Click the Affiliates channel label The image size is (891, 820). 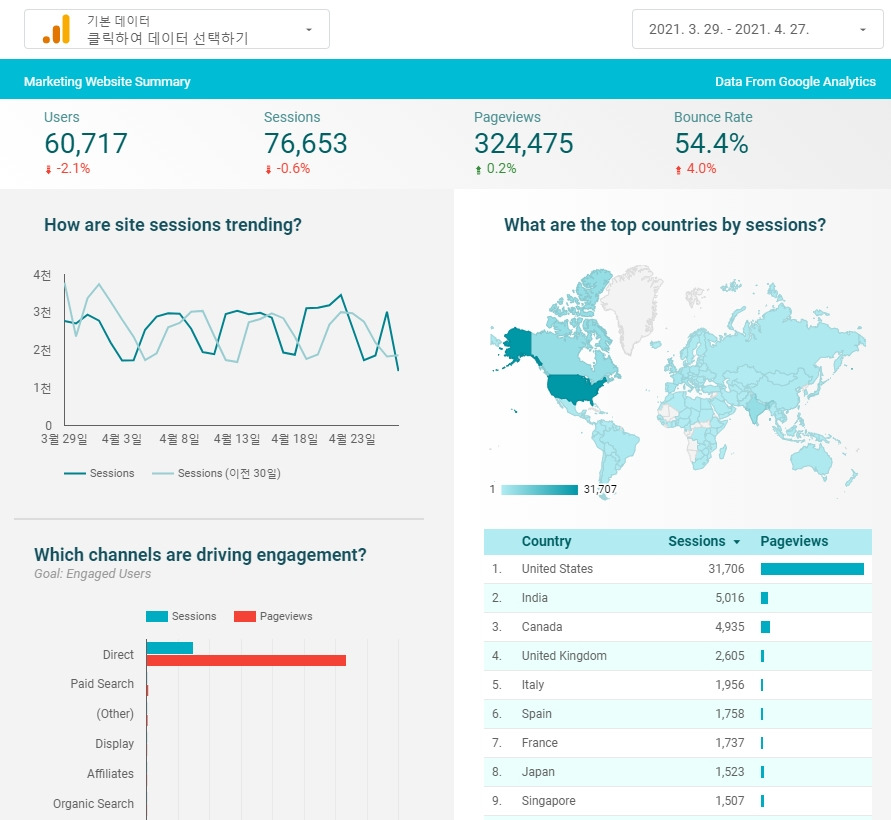point(110,774)
